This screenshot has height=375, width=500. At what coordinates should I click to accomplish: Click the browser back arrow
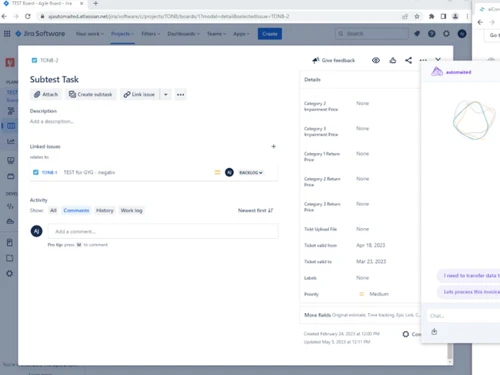(x=4, y=16)
